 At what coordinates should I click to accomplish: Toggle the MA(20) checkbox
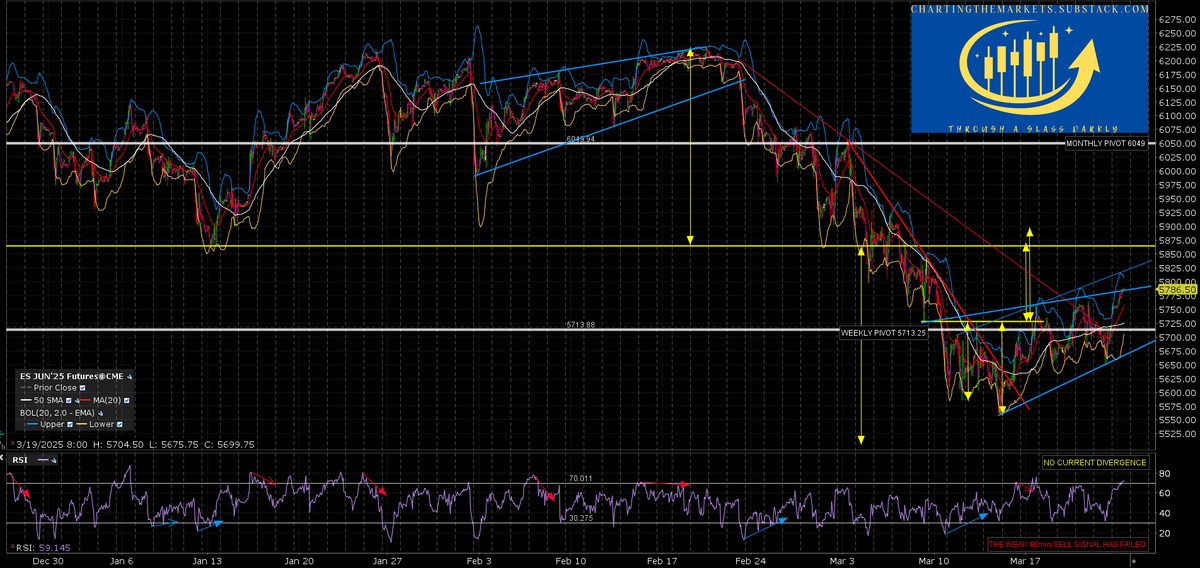pos(127,400)
